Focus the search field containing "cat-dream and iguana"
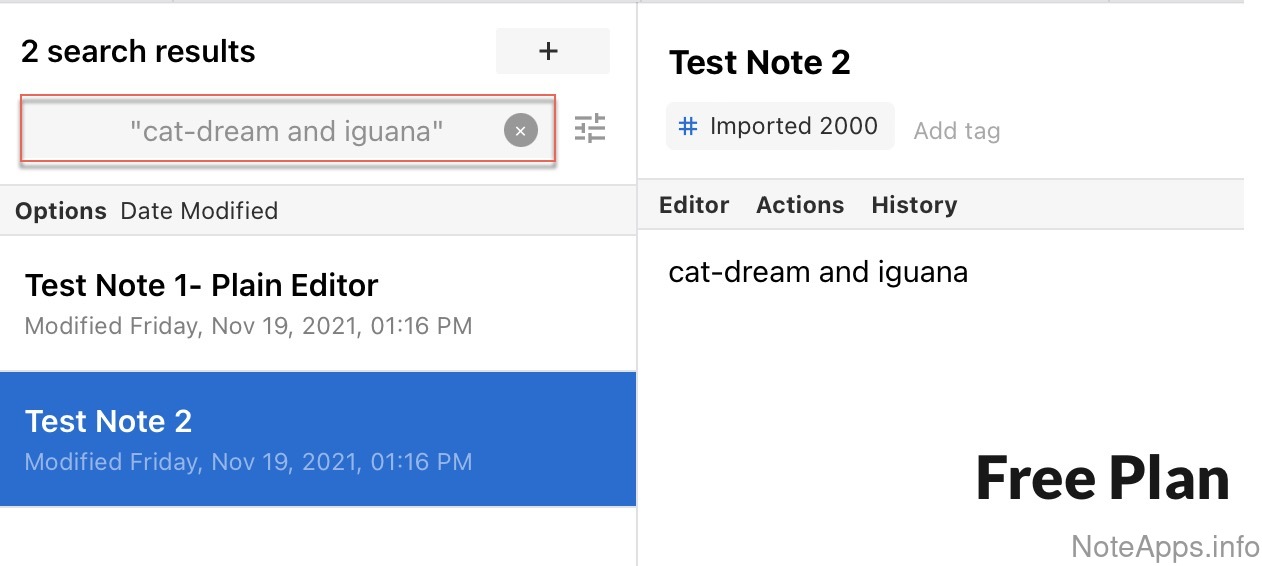 pyautogui.click(x=286, y=130)
